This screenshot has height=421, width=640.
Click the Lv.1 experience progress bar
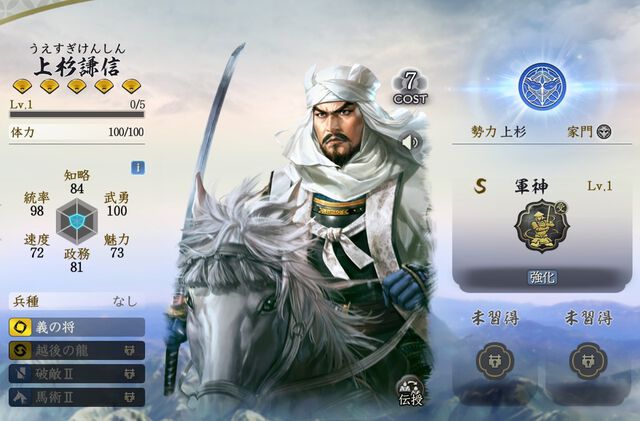(x=77, y=114)
